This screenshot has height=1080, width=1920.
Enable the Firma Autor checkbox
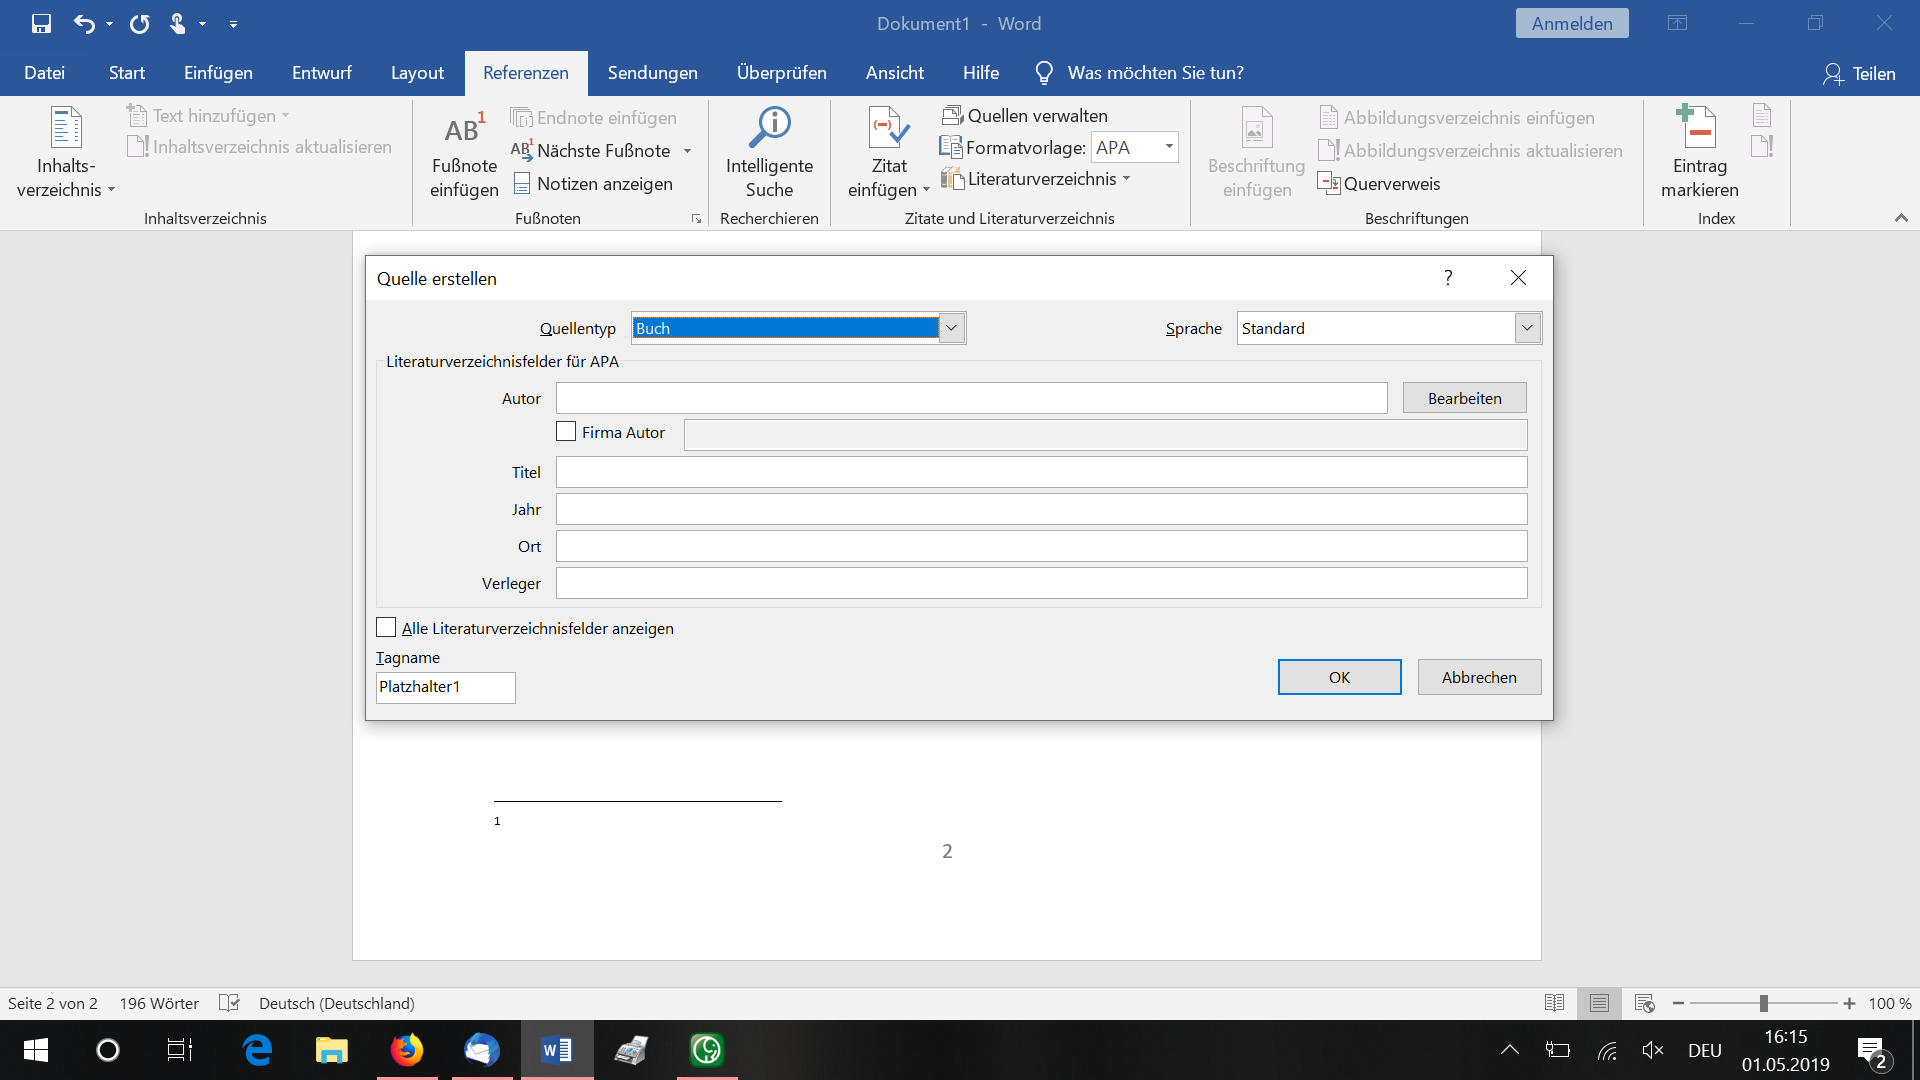(x=566, y=431)
